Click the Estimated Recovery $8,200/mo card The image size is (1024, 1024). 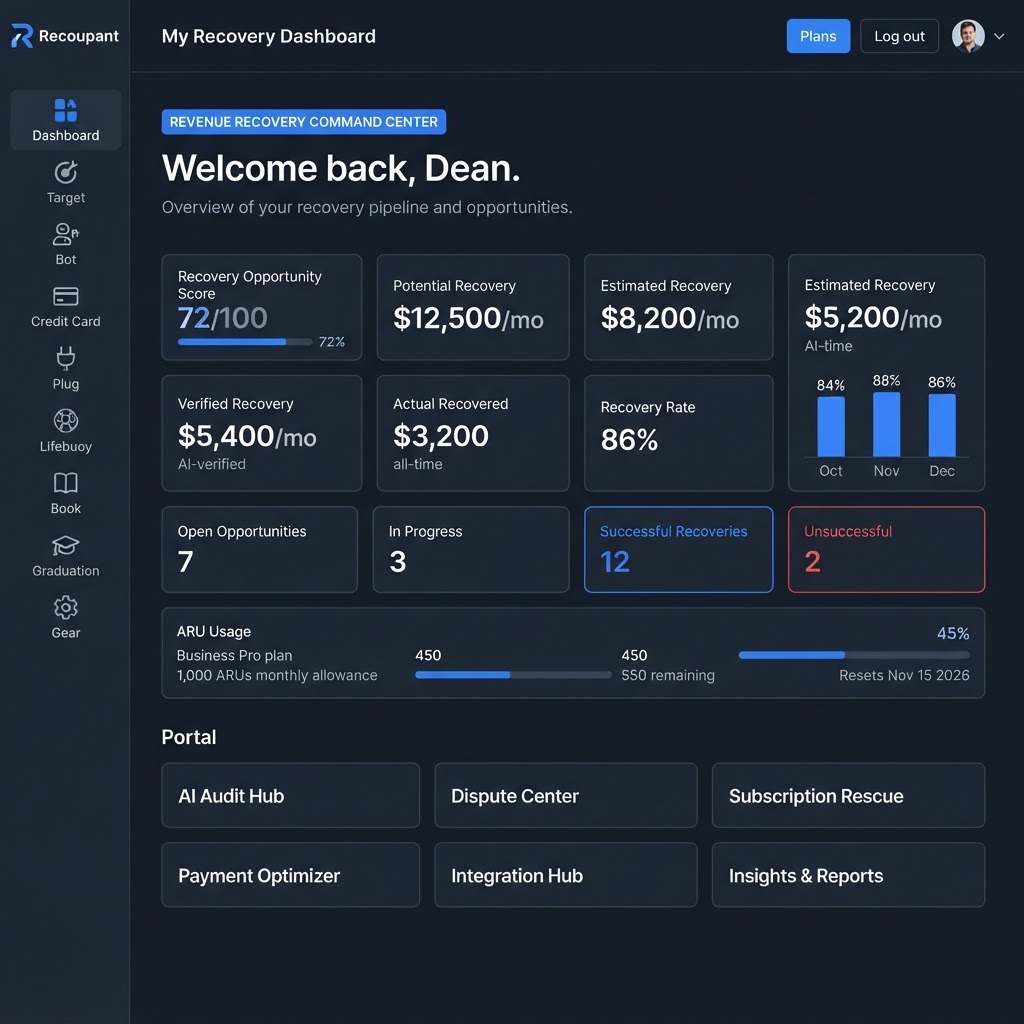pos(678,307)
